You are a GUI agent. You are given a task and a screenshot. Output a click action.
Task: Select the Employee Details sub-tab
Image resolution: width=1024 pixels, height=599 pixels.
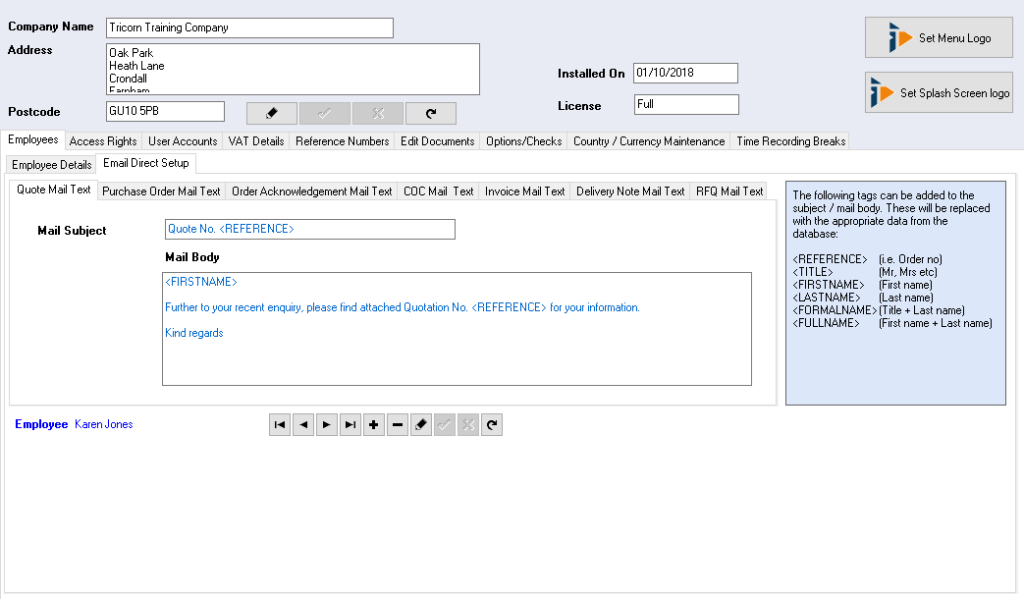click(51, 164)
